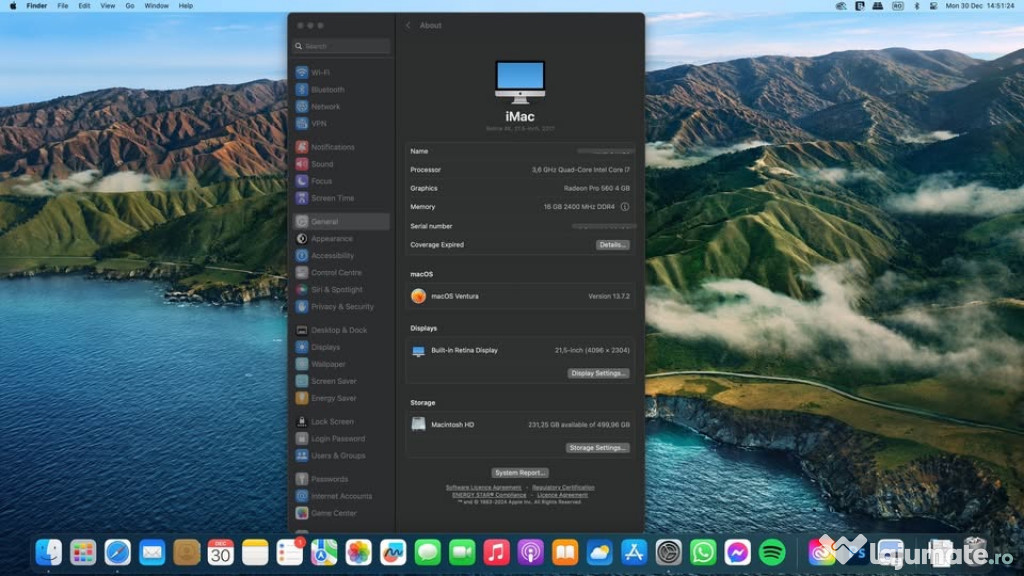1024x576 pixels.
Task: Go back using the About chevron
Action: coord(408,26)
